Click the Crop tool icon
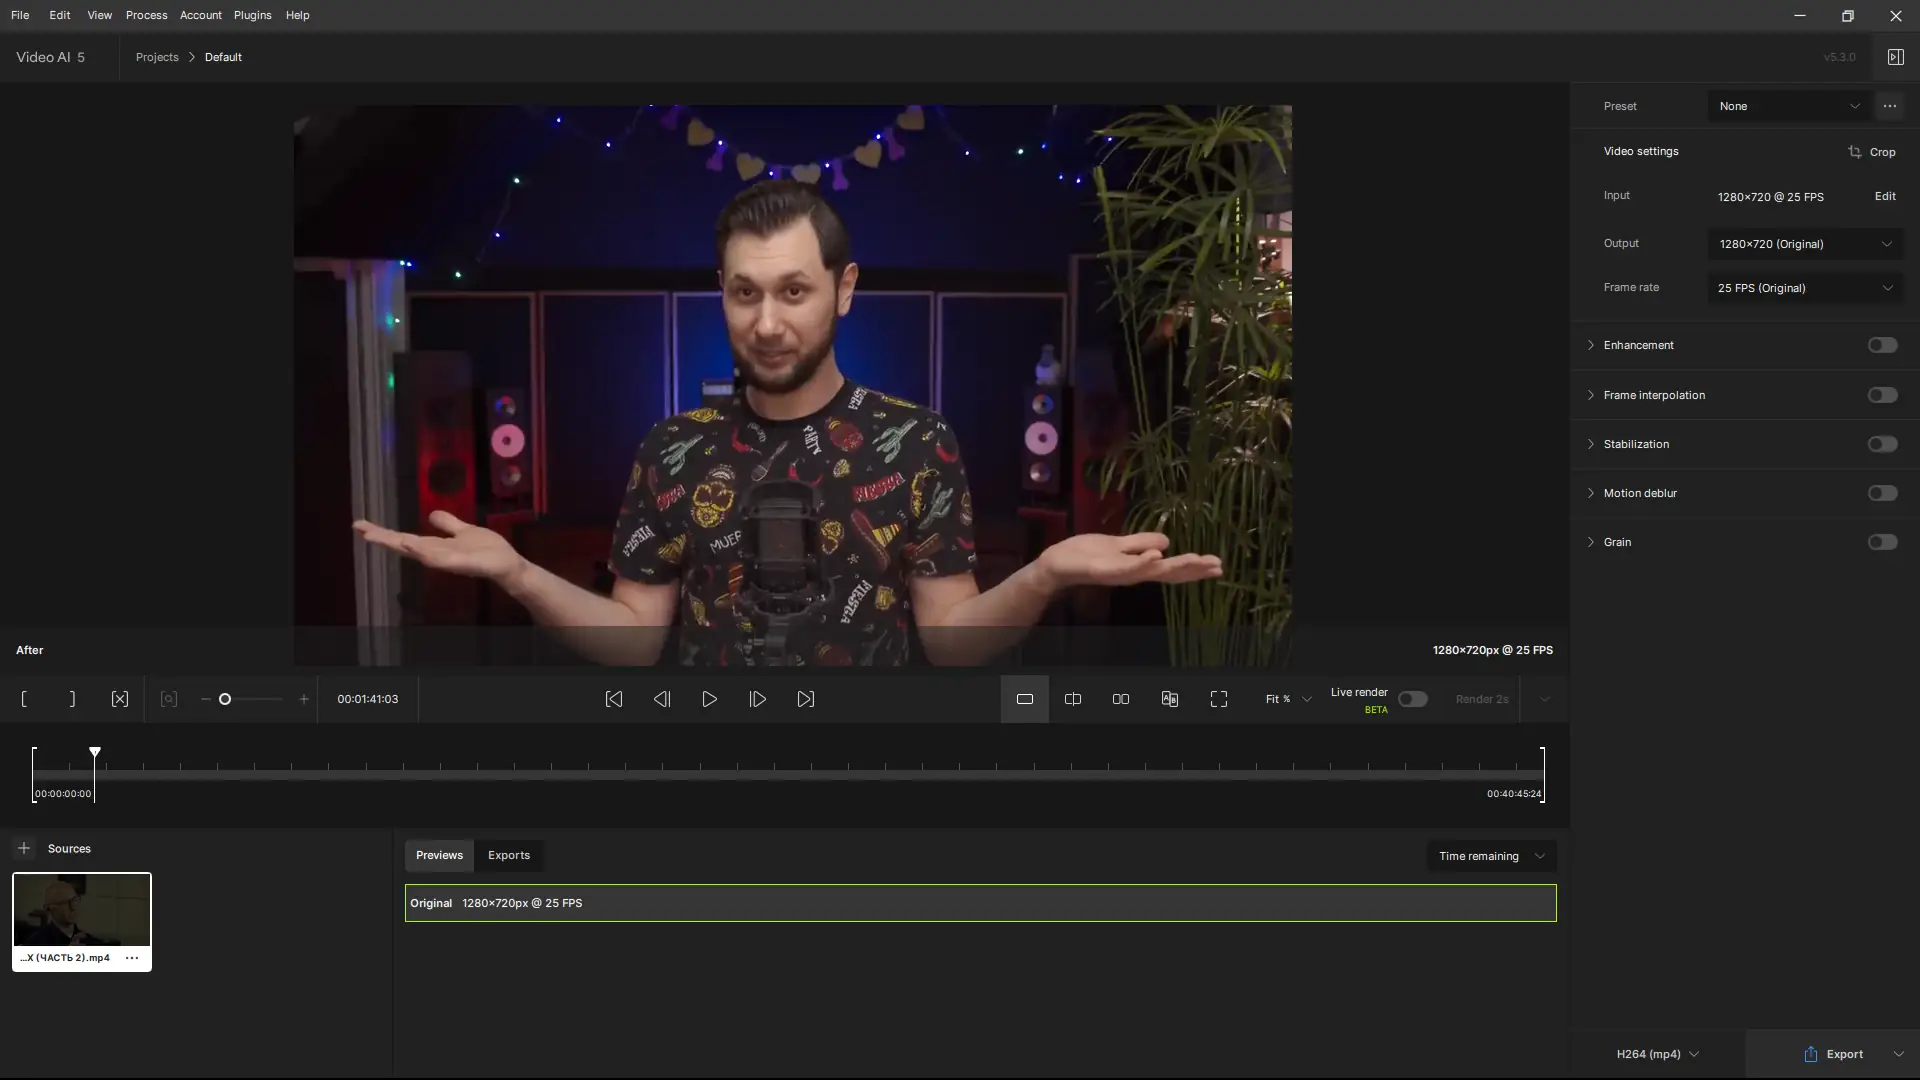The image size is (1920, 1080). 1855,152
